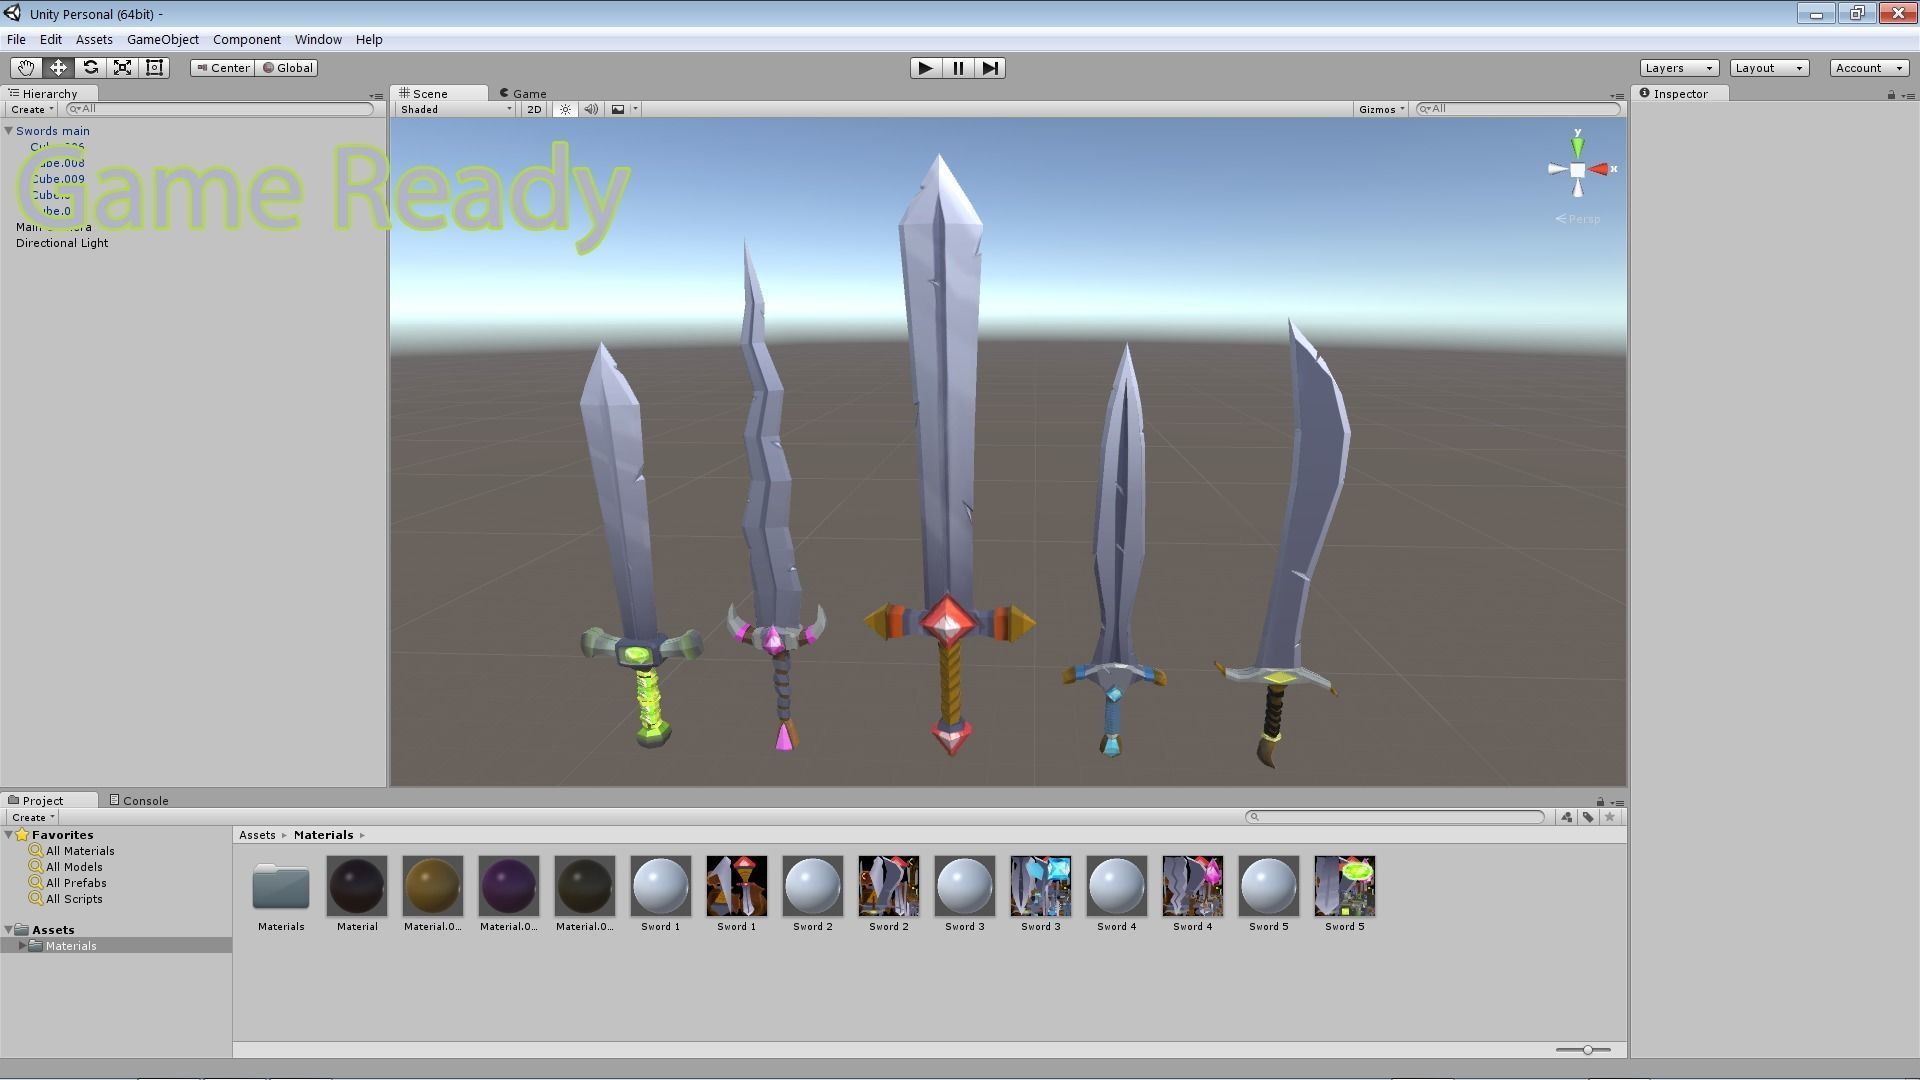Open the Account dropdown
The image size is (1920, 1080).
click(x=1869, y=68)
